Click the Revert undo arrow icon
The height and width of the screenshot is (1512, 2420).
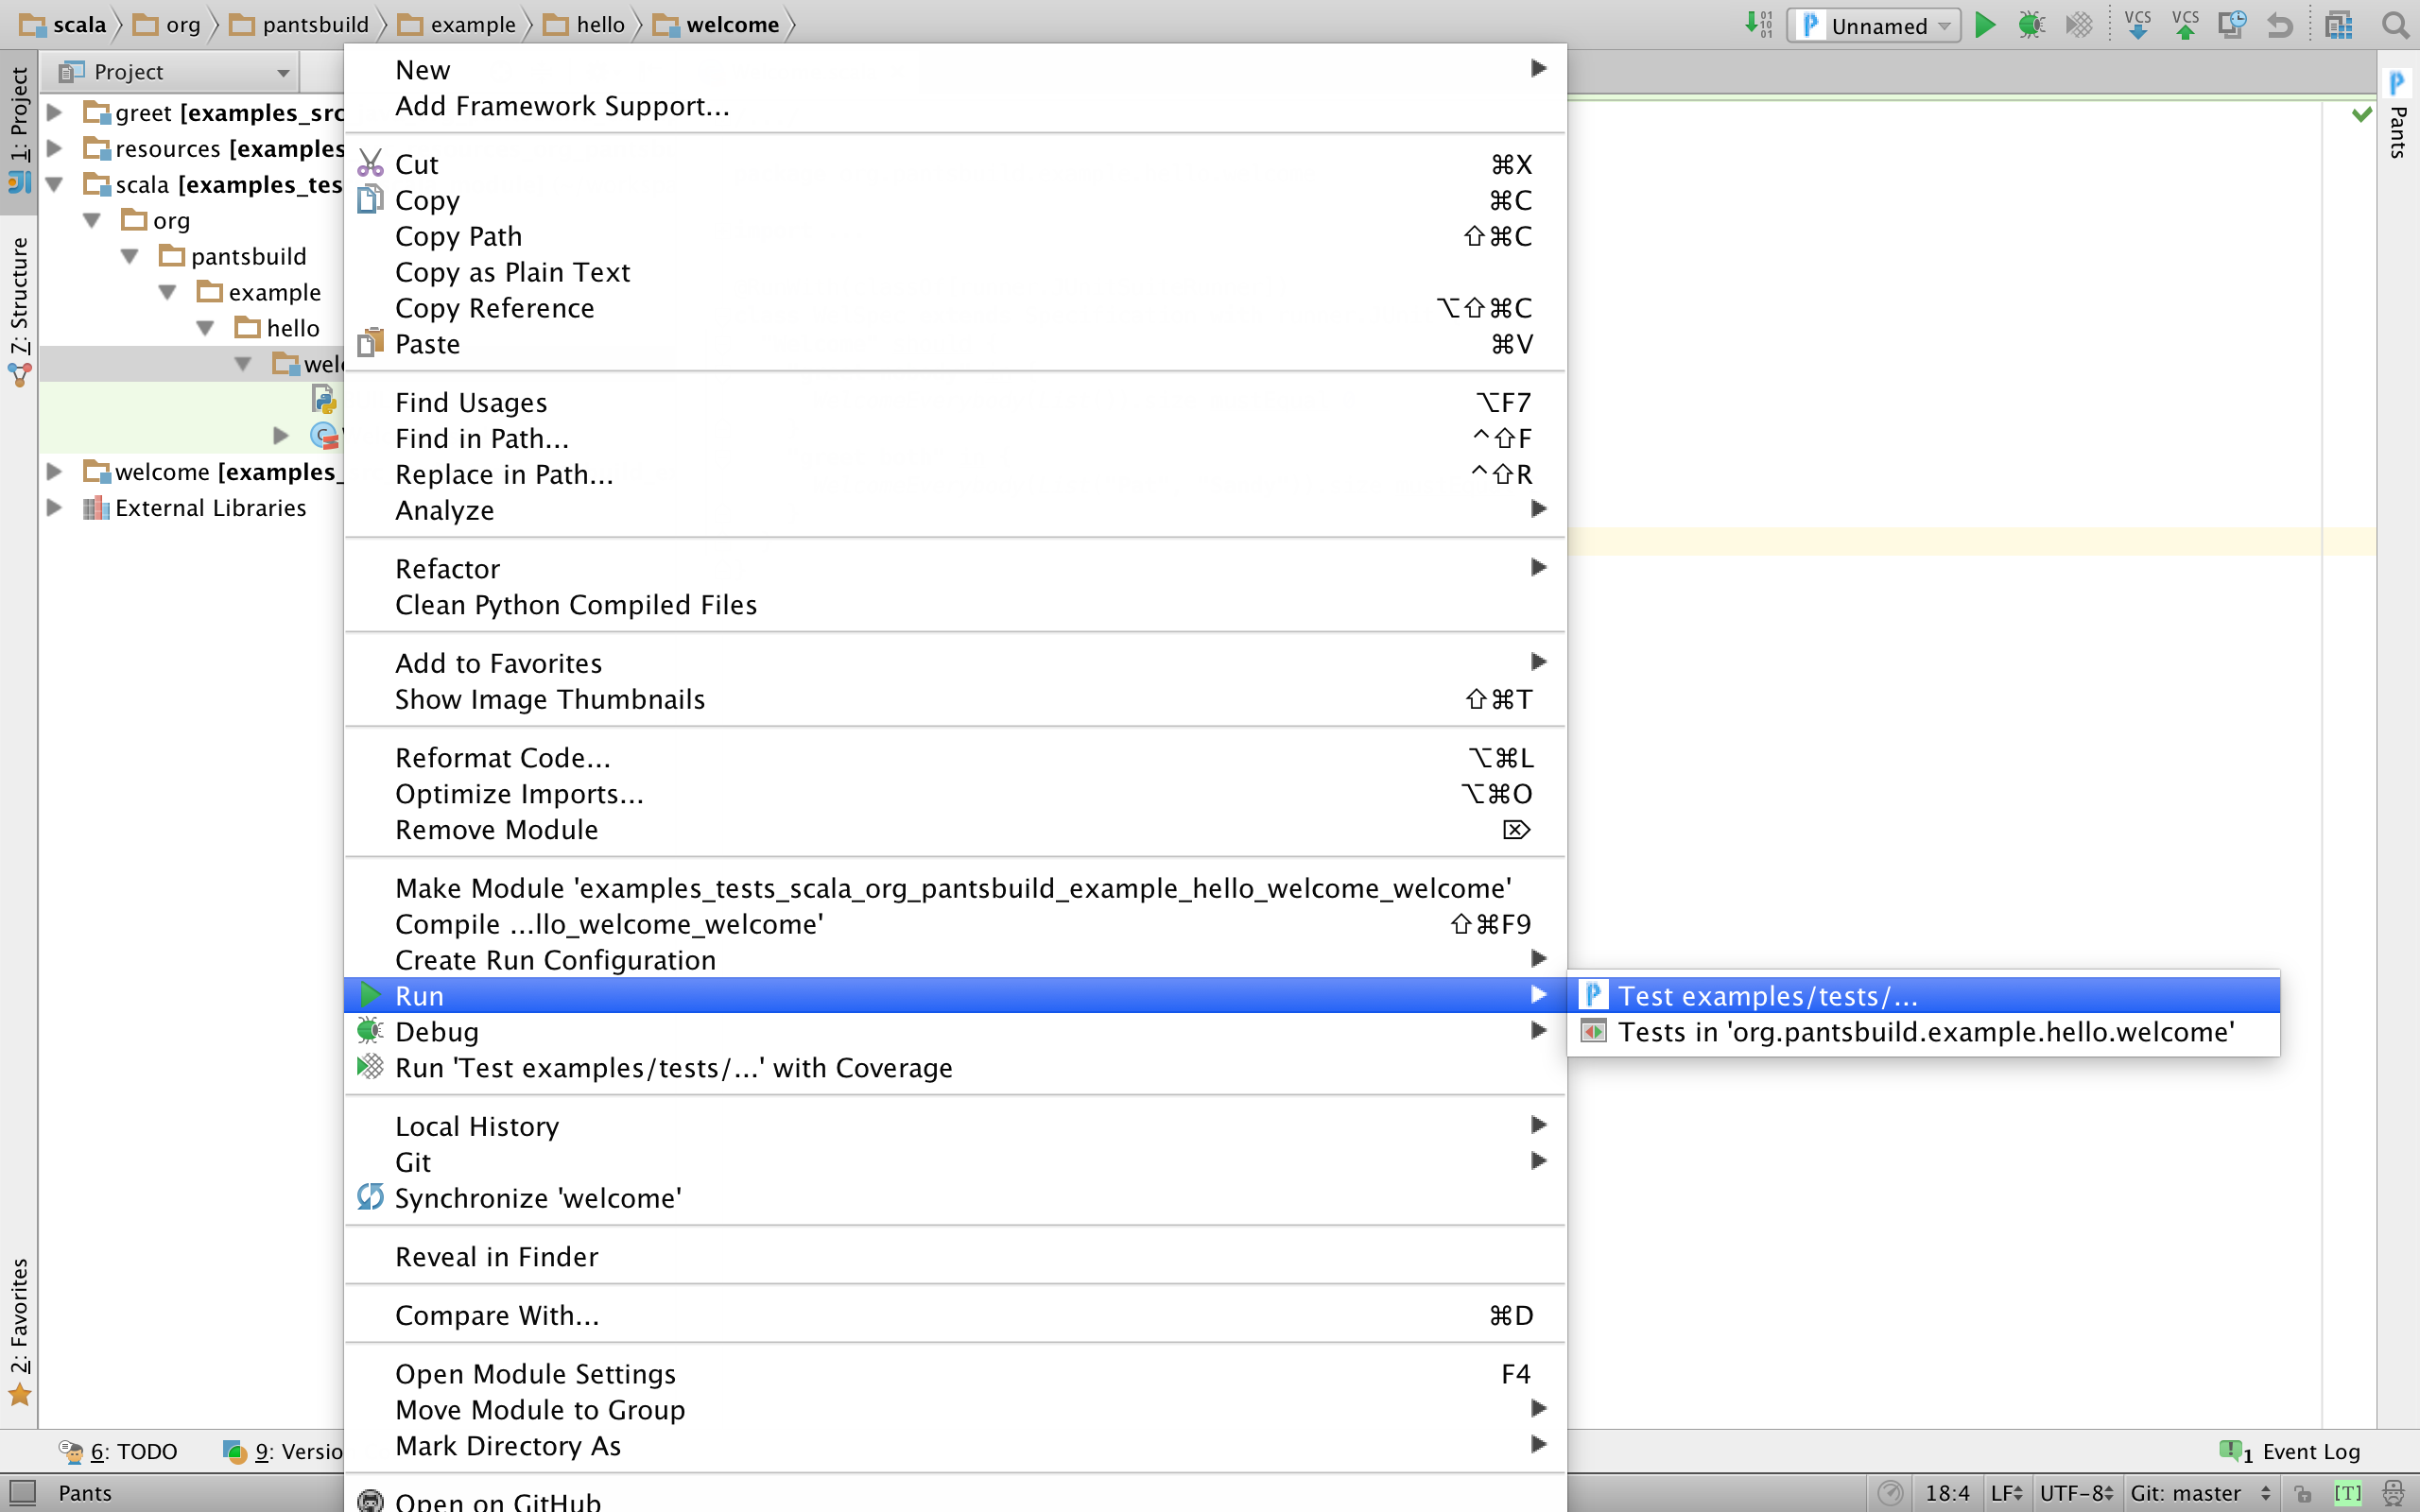coord(2280,25)
